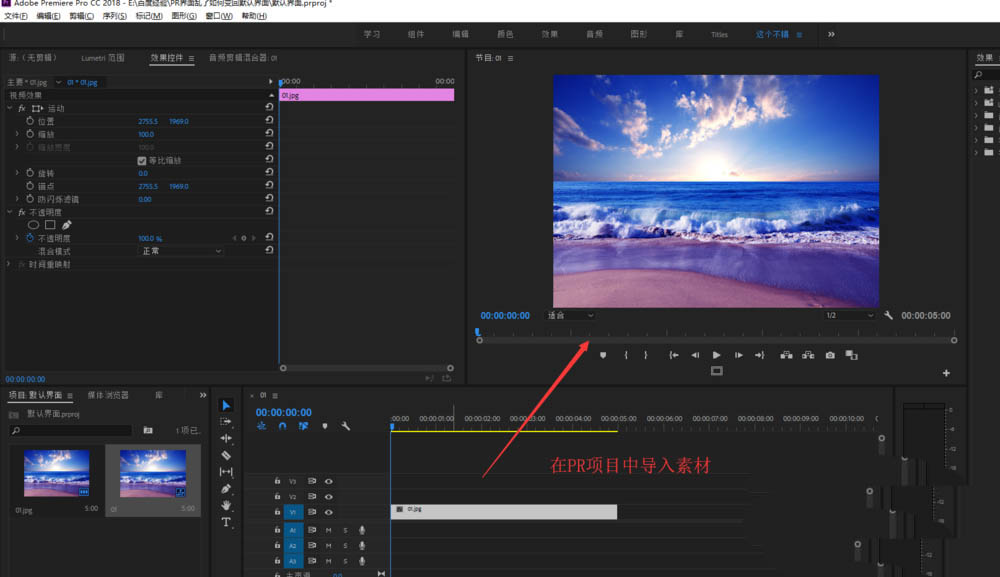This screenshot has width=1000, height=577.
Task: Select the Razor tool in the toolbar
Action: pyautogui.click(x=226, y=455)
